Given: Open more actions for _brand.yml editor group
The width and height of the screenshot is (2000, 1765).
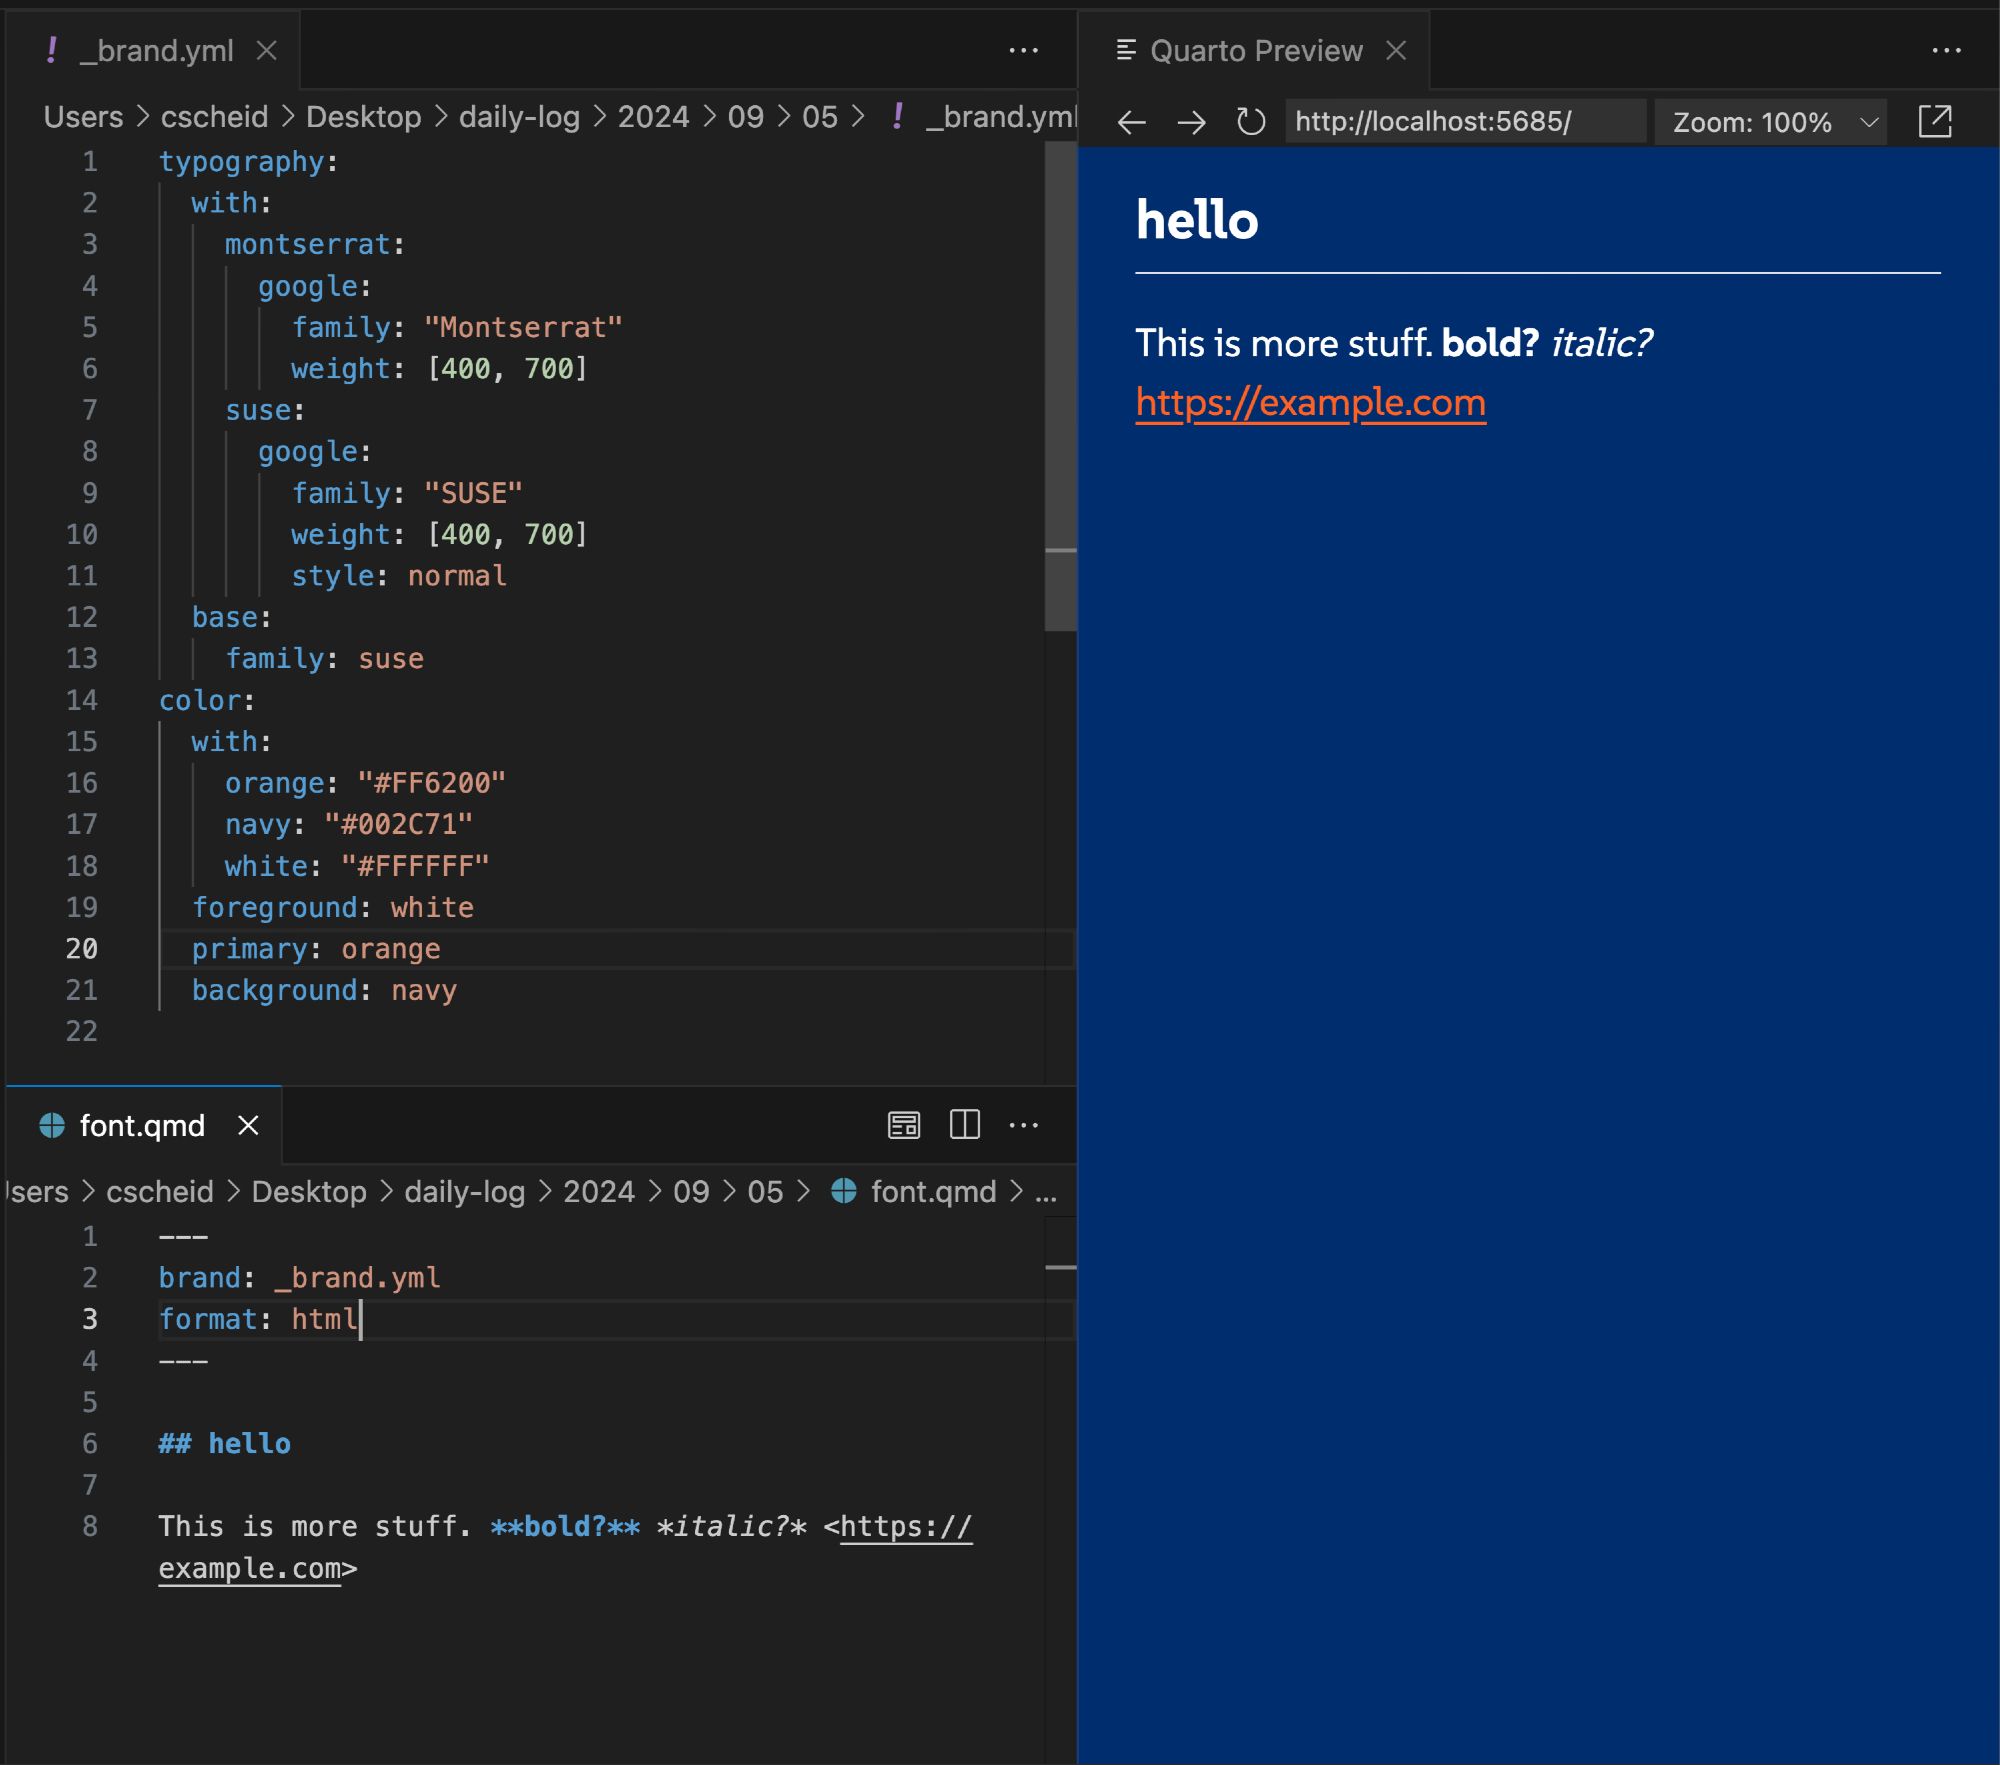Looking at the screenshot, I should 1023,50.
